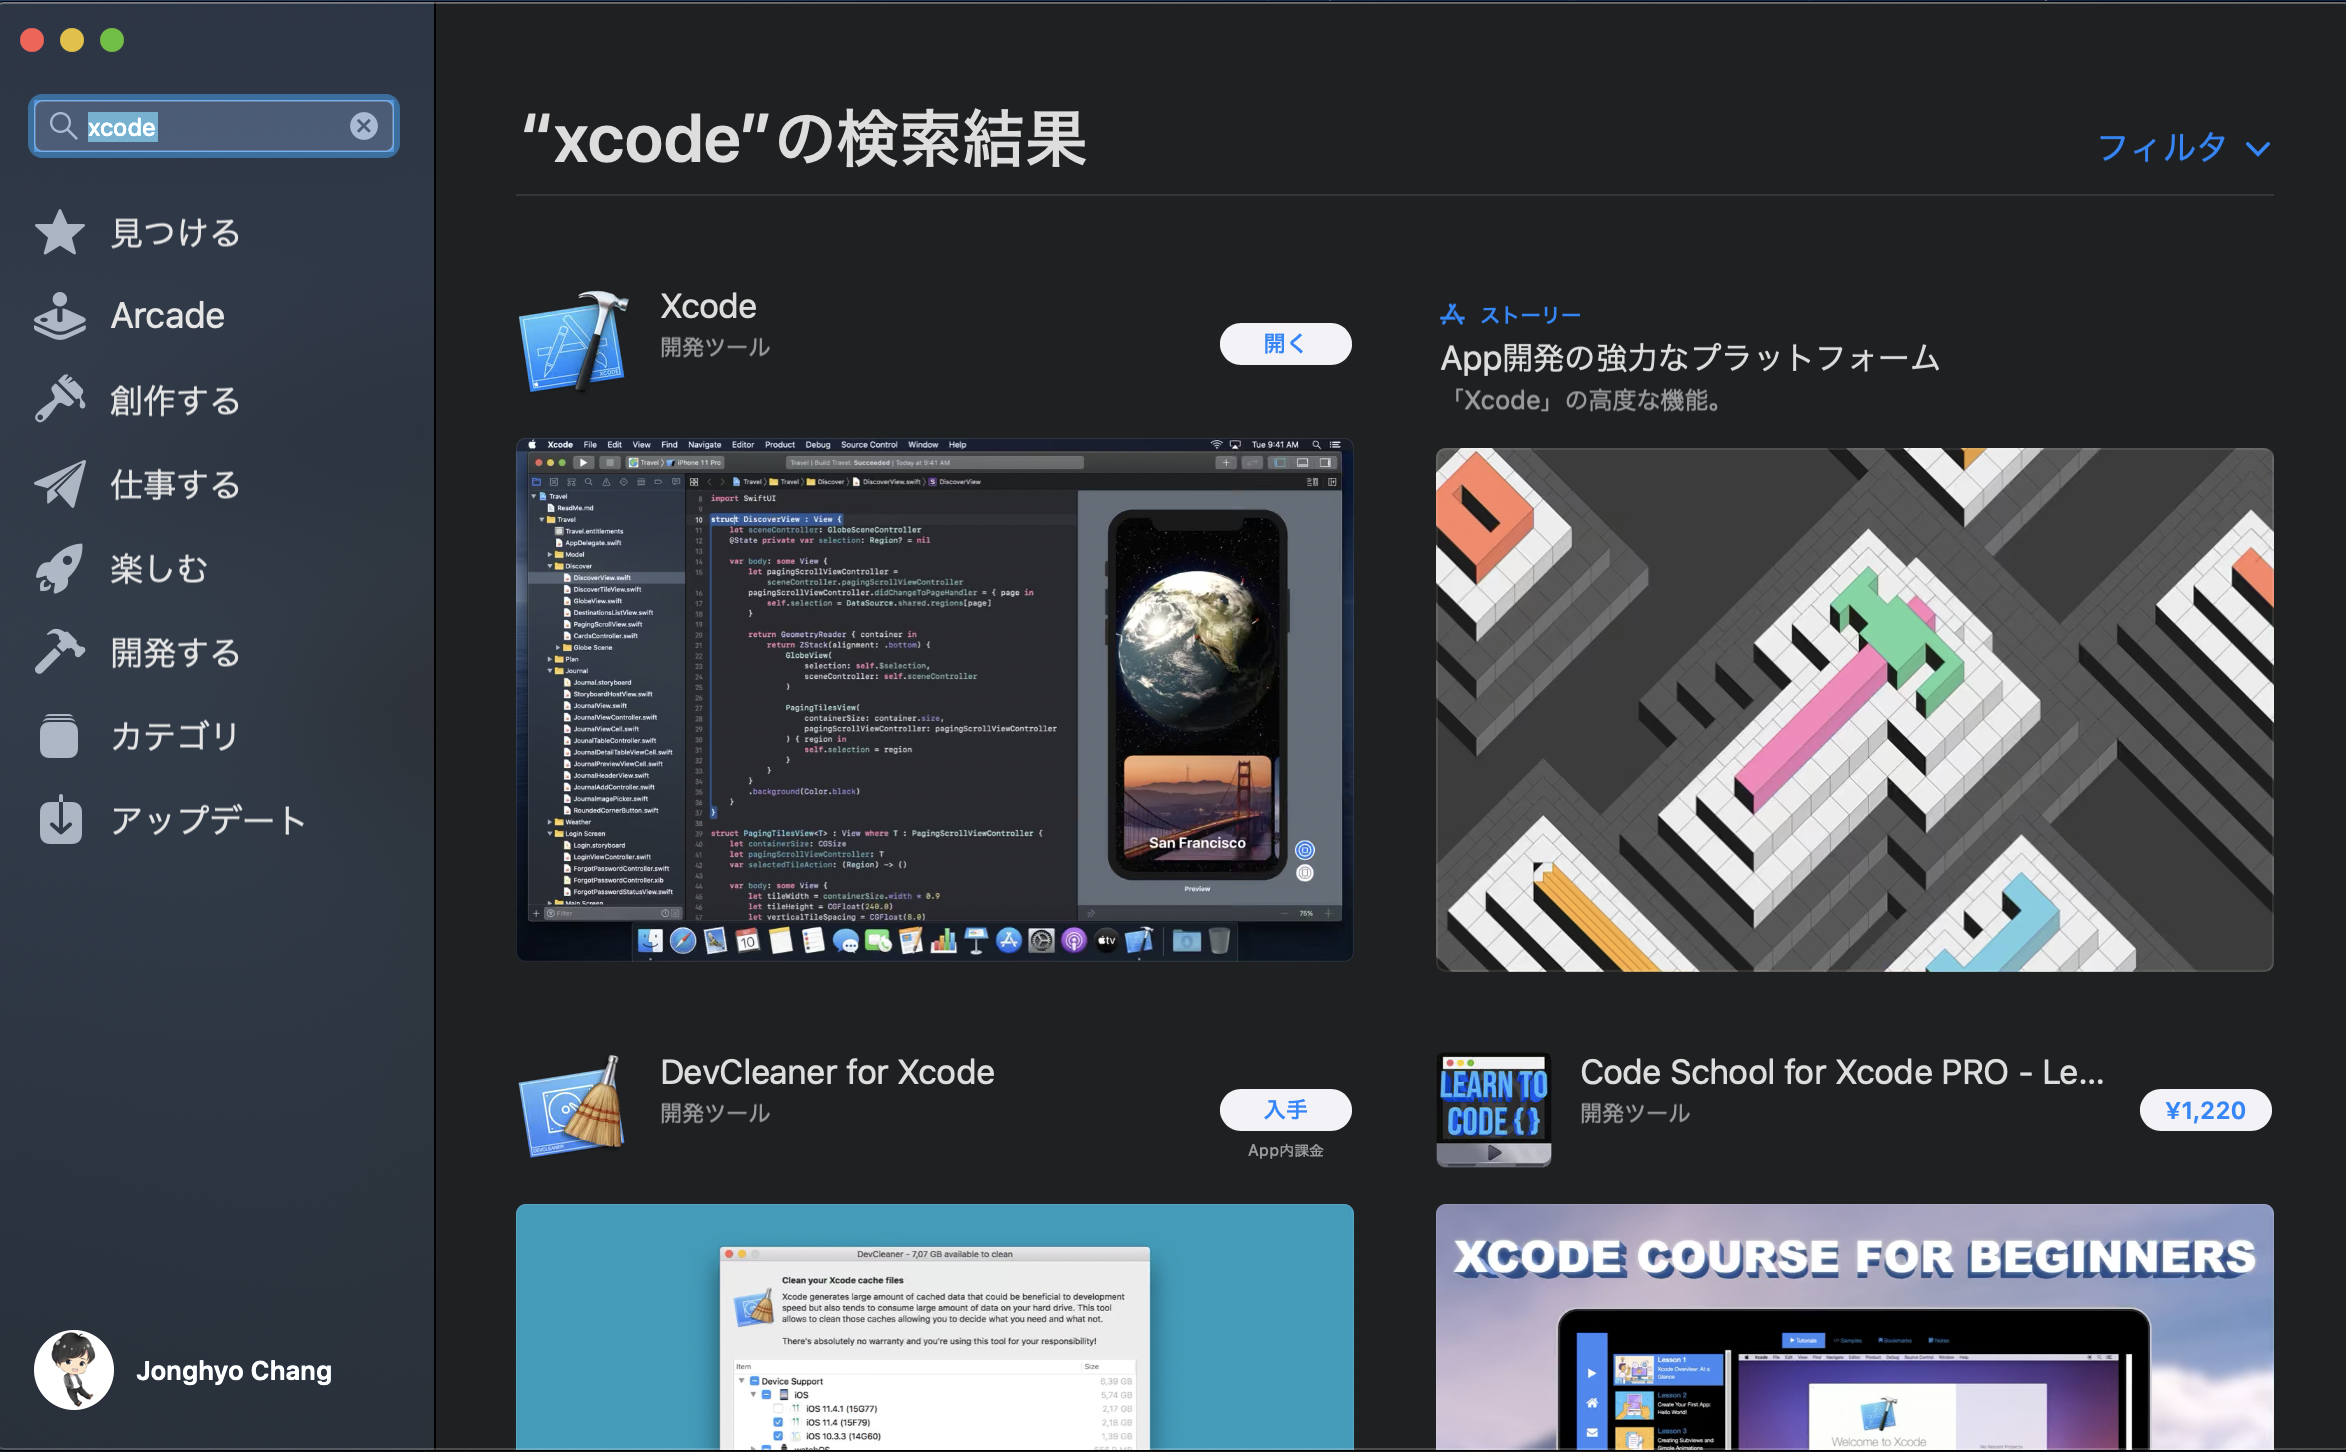2346x1452 pixels.
Task: Click the ストーリー App Store icon
Action: click(1452, 315)
